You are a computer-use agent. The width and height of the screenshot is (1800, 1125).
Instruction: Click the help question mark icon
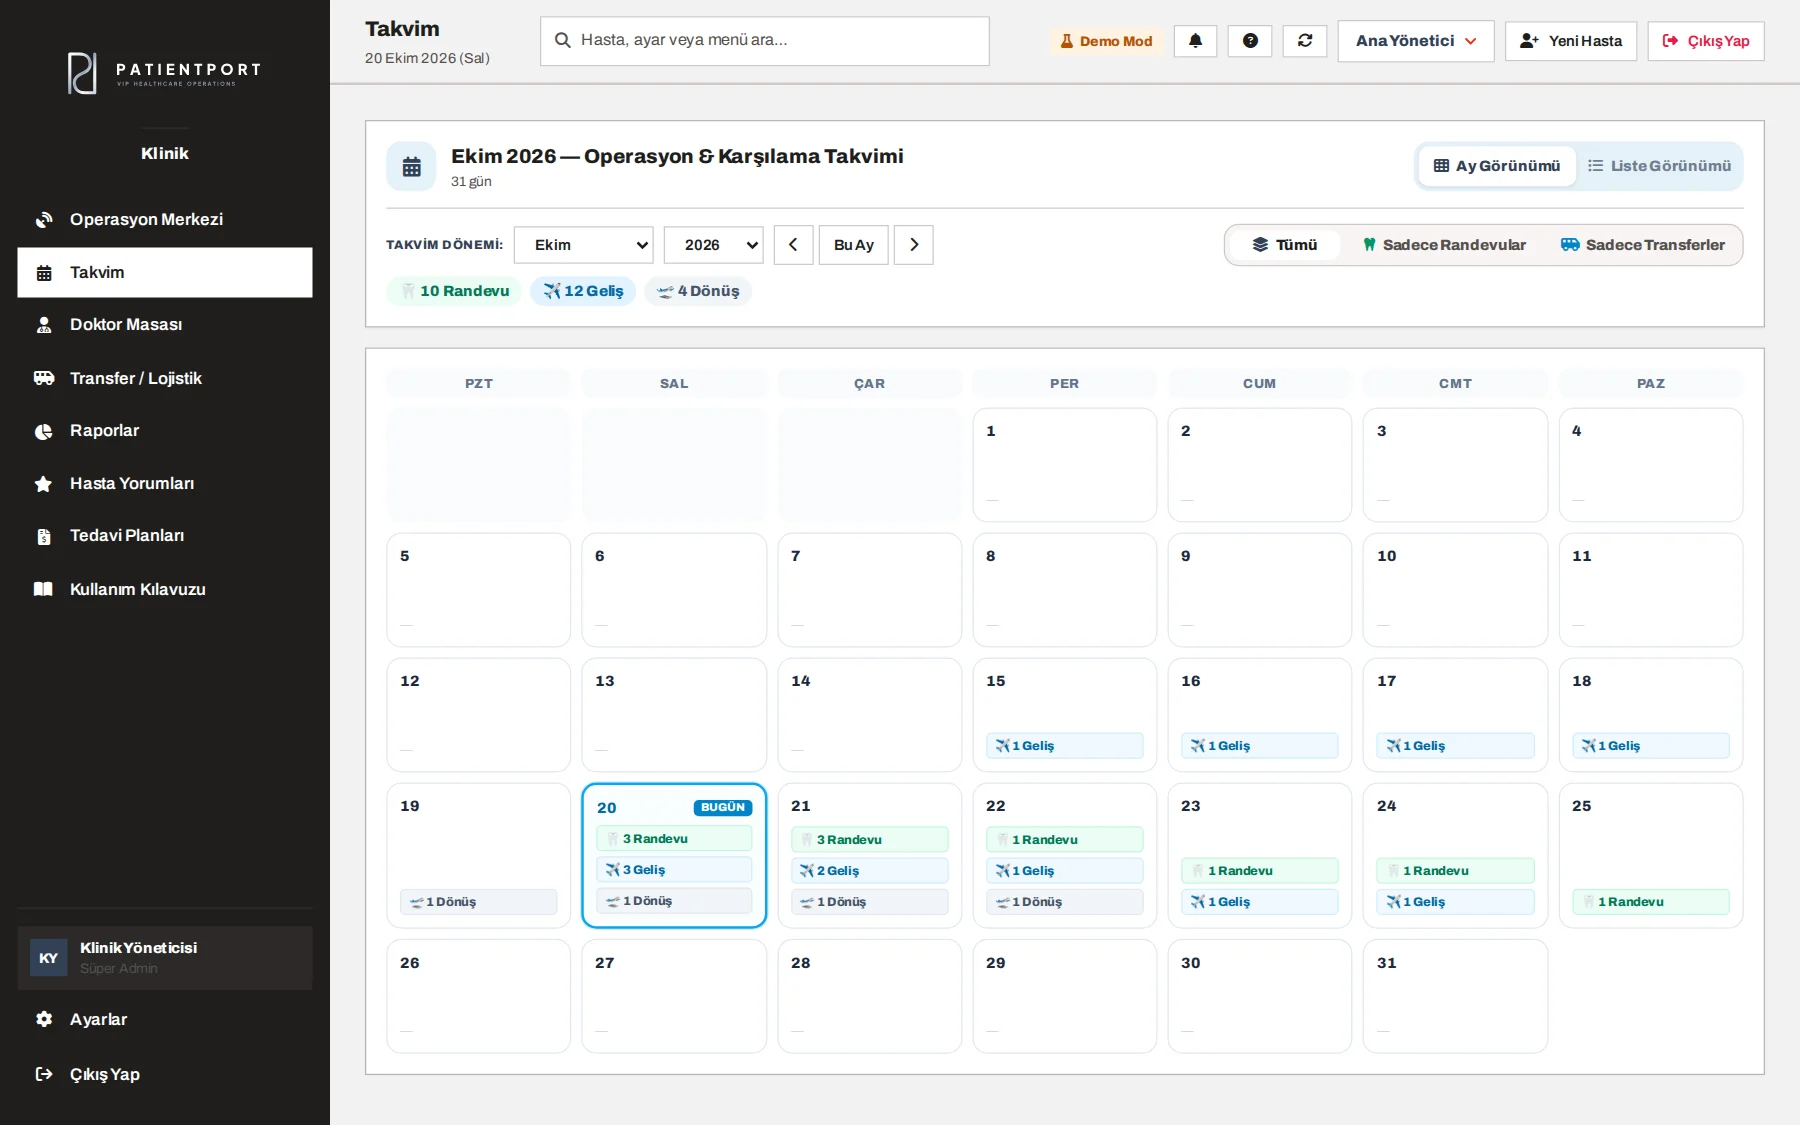[1250, 41]
